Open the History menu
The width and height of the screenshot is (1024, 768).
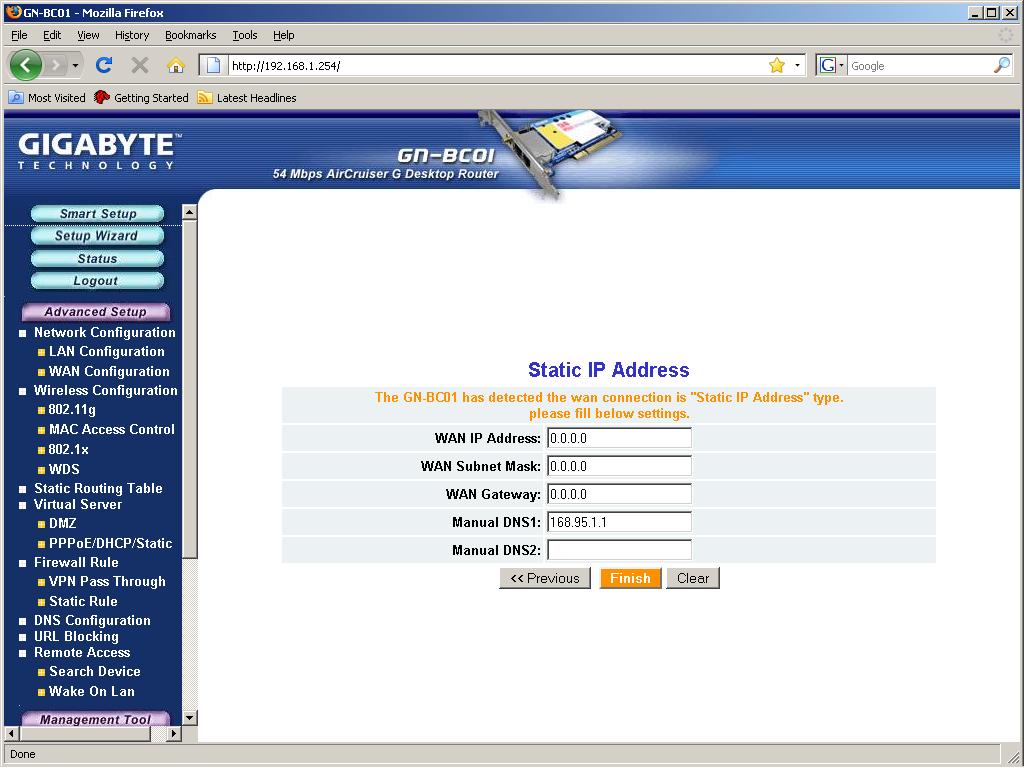coord(132,35)
